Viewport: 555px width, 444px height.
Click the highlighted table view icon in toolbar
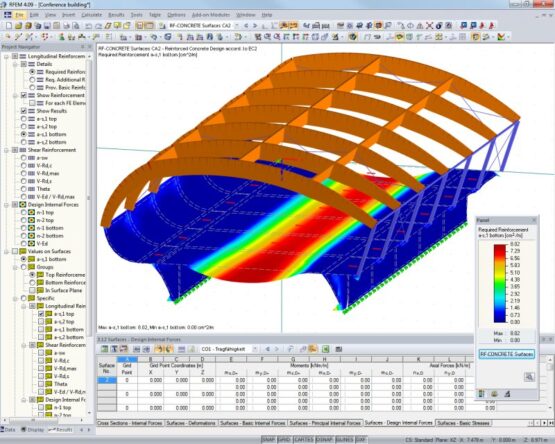[140, 26]
